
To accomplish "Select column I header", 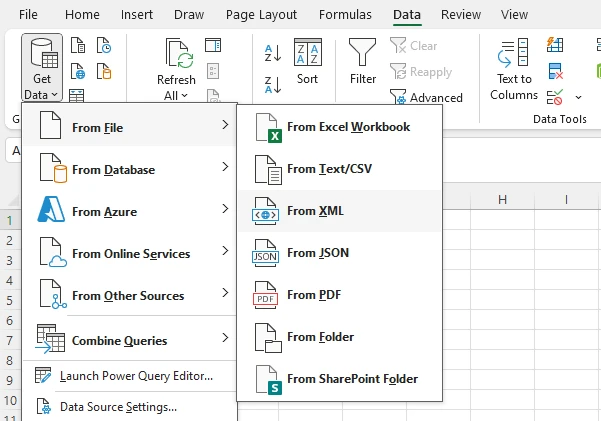I will 566,199.
